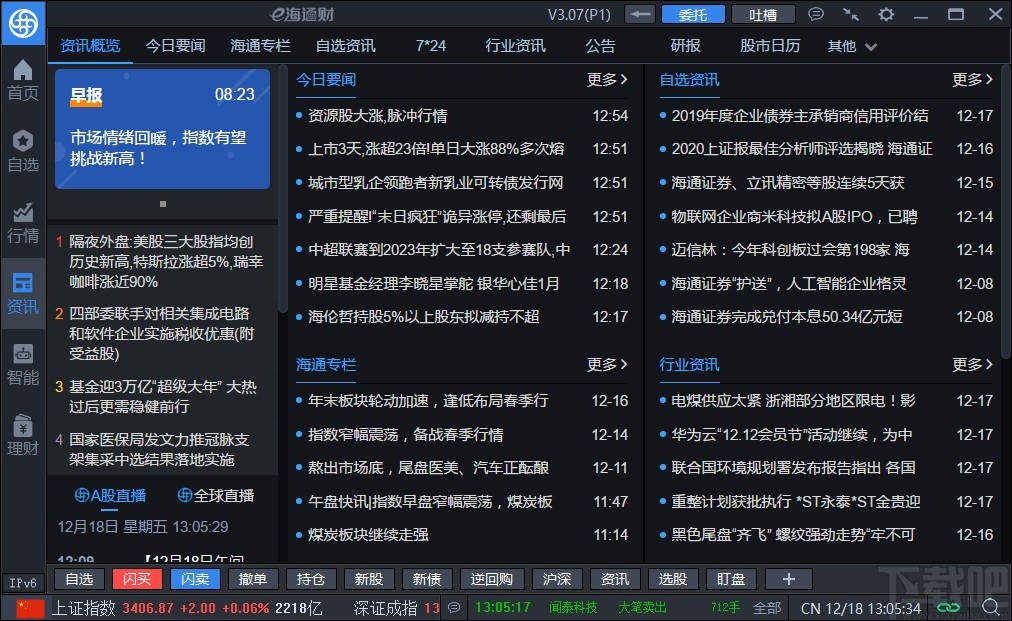Enable 闪买 quick-buy mode

tap(137, 578)
